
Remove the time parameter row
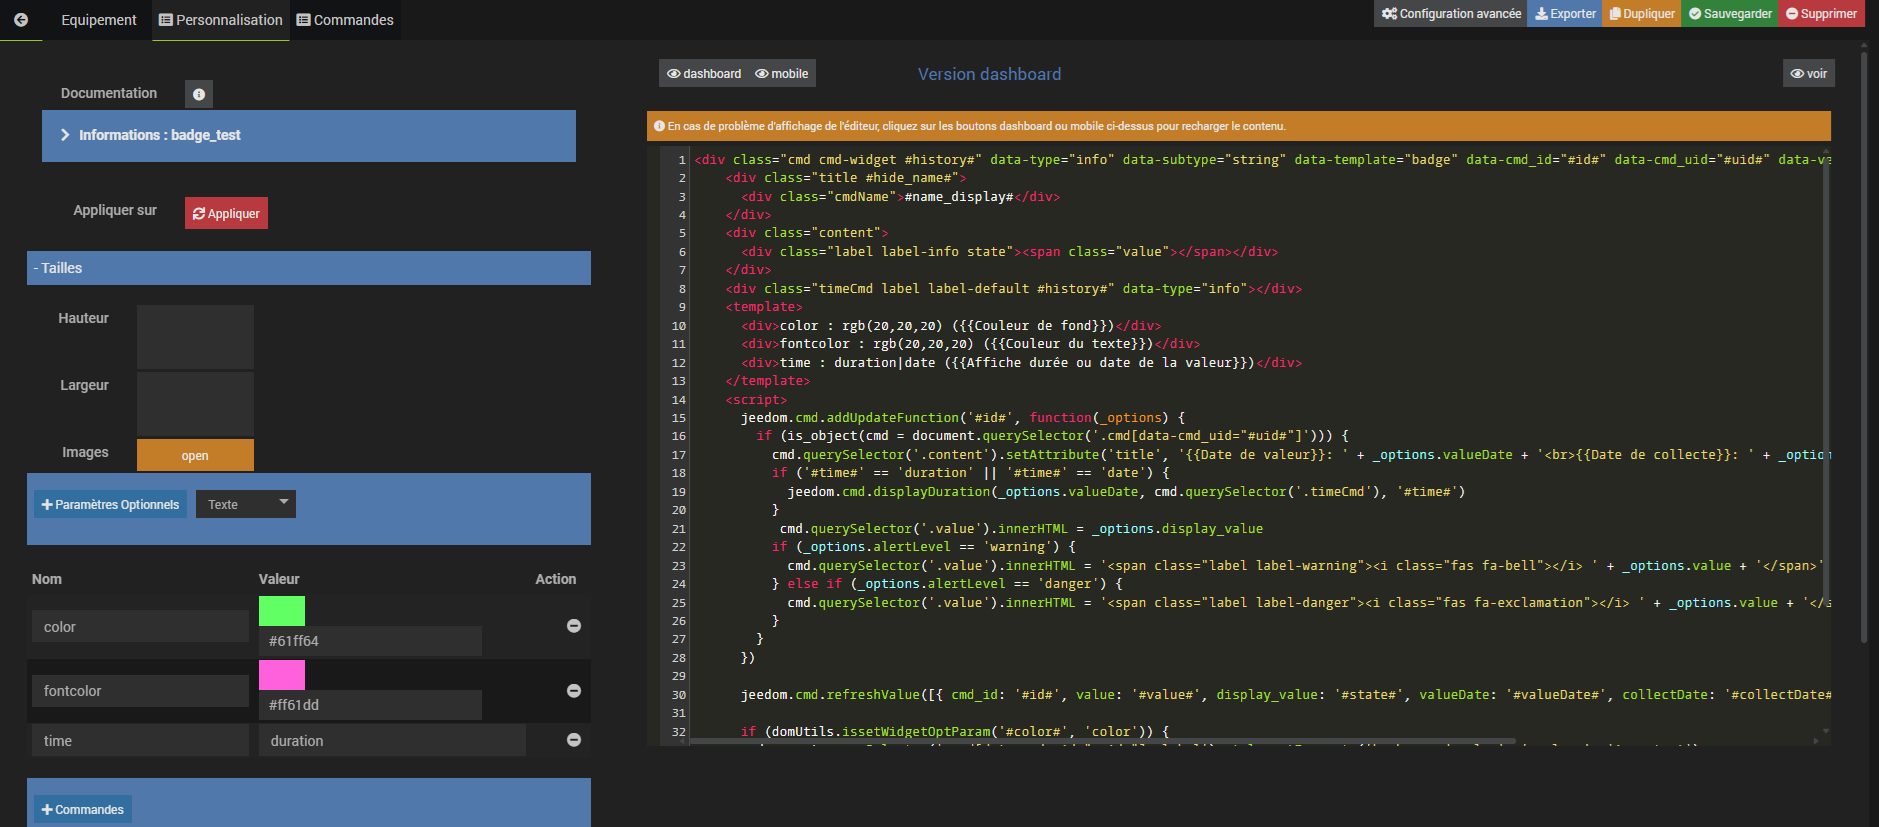point(574,740)
